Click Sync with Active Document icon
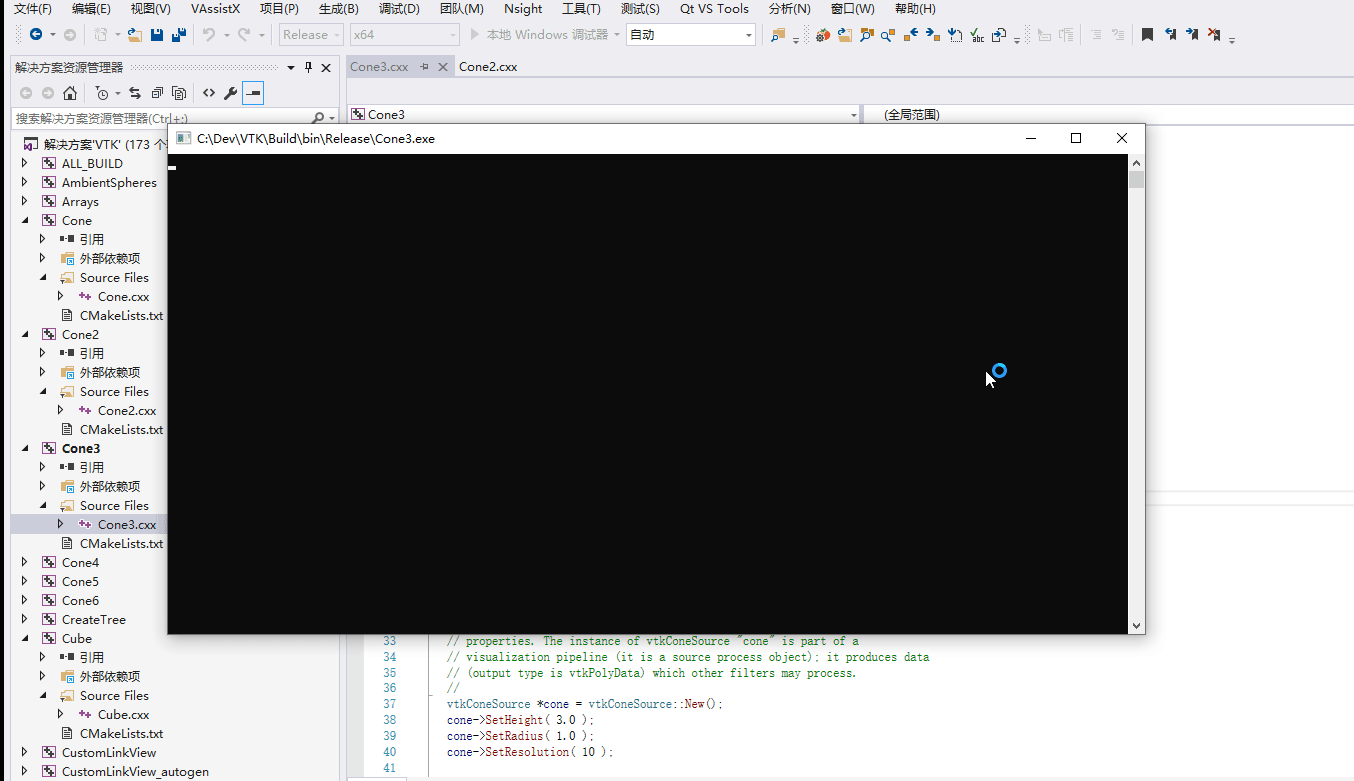The height and width of the screenshot is (781, 1354). tap(134, 93)
